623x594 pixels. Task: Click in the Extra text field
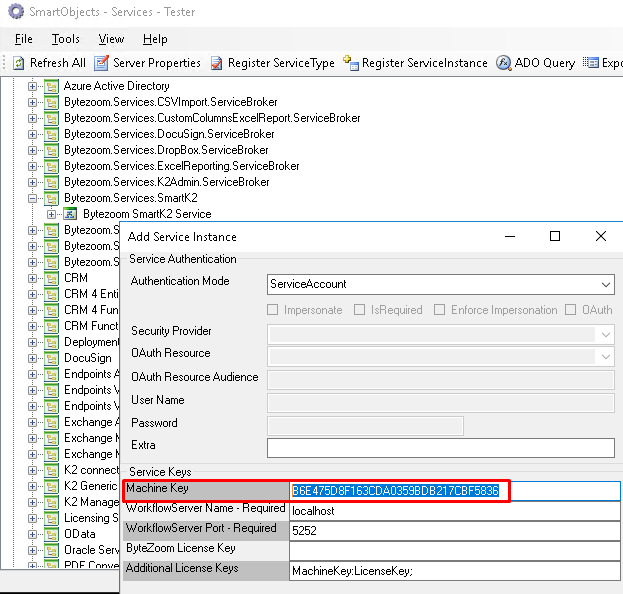pyautogui.click(x=441, y=448)
